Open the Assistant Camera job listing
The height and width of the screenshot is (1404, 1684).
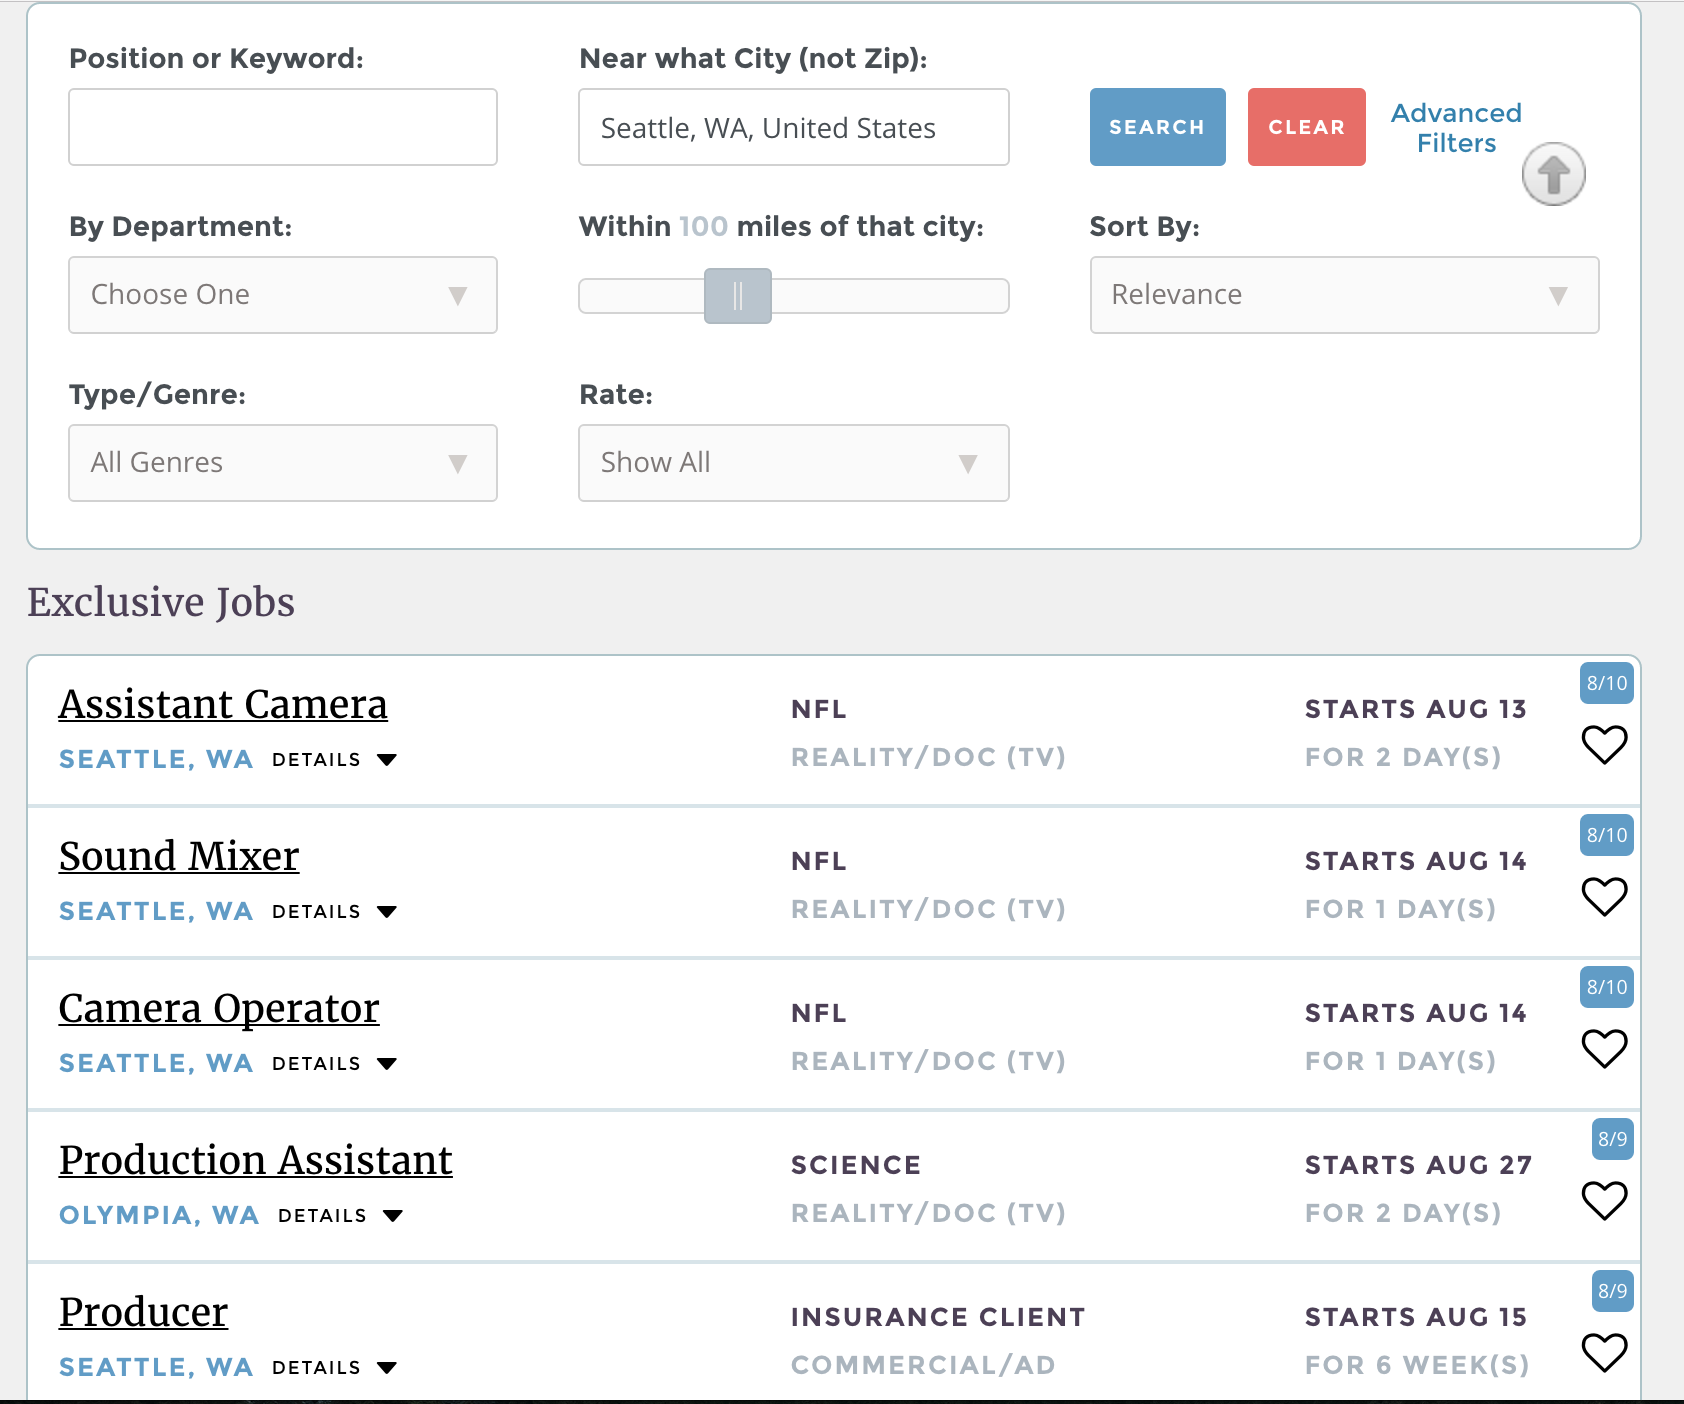[223, 704]
